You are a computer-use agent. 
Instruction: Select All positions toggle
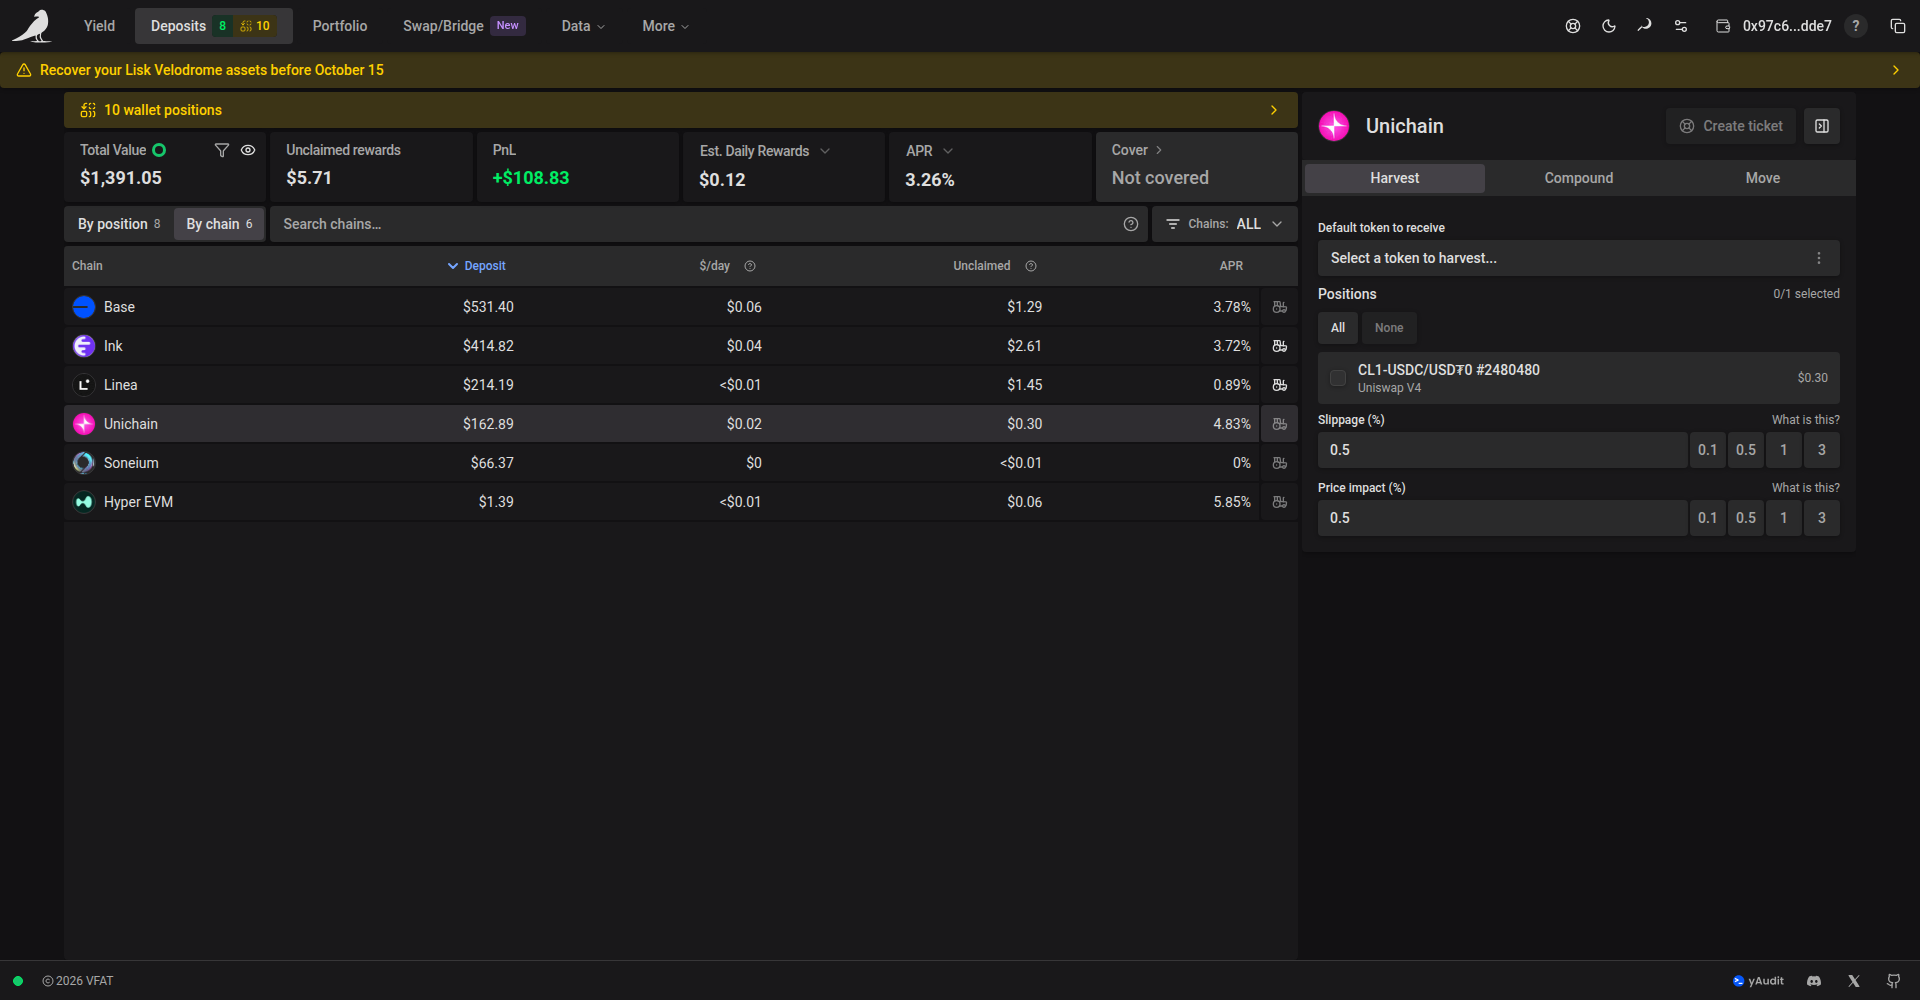click(x=1338, y=328)
